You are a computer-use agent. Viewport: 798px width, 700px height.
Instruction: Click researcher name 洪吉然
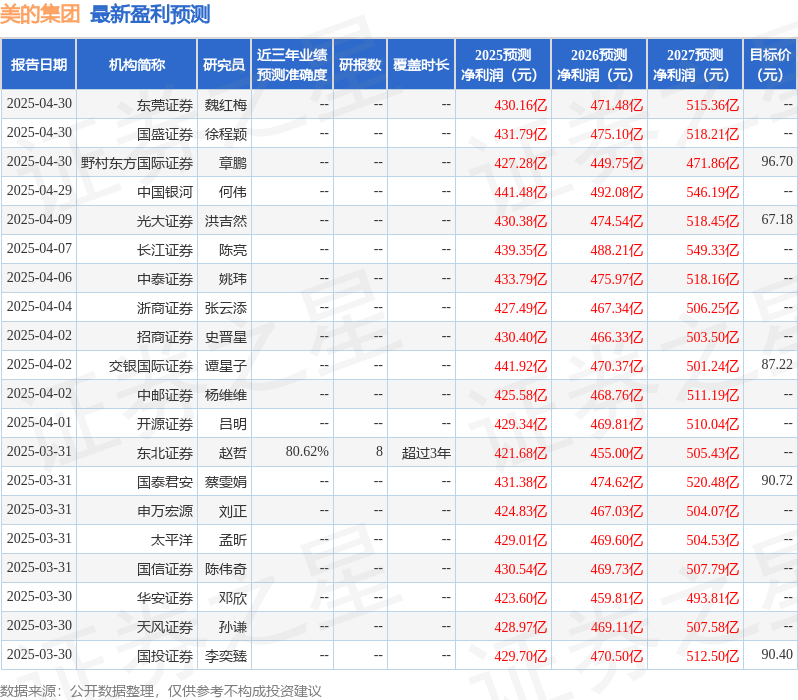point(226,221)
